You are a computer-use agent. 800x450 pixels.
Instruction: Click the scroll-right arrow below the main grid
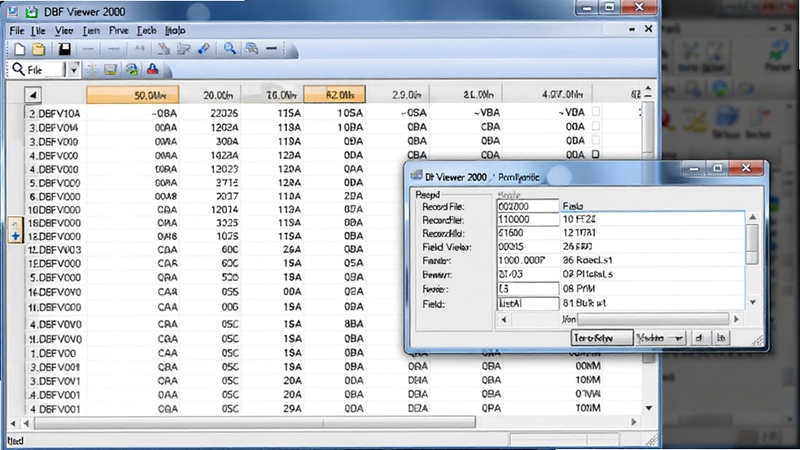634,422
